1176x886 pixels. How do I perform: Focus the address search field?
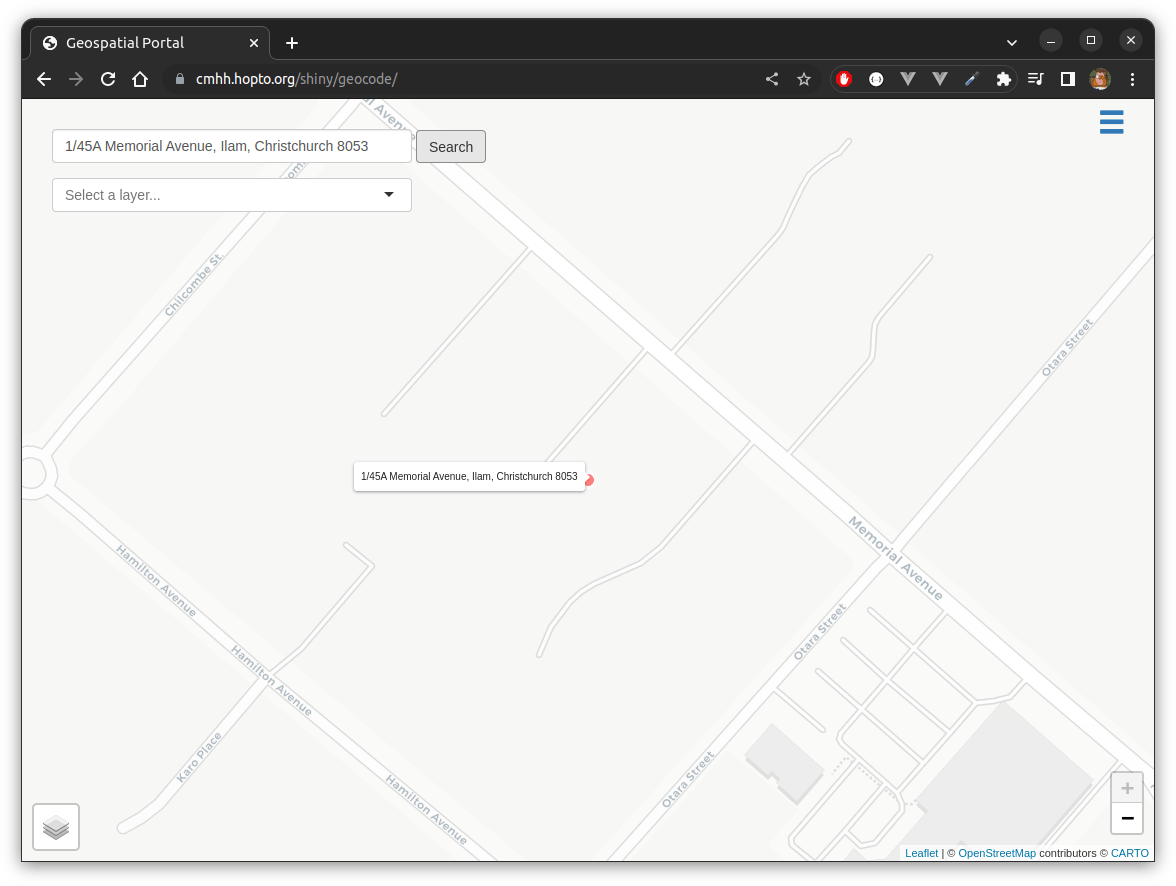click(x=232, y=146)
